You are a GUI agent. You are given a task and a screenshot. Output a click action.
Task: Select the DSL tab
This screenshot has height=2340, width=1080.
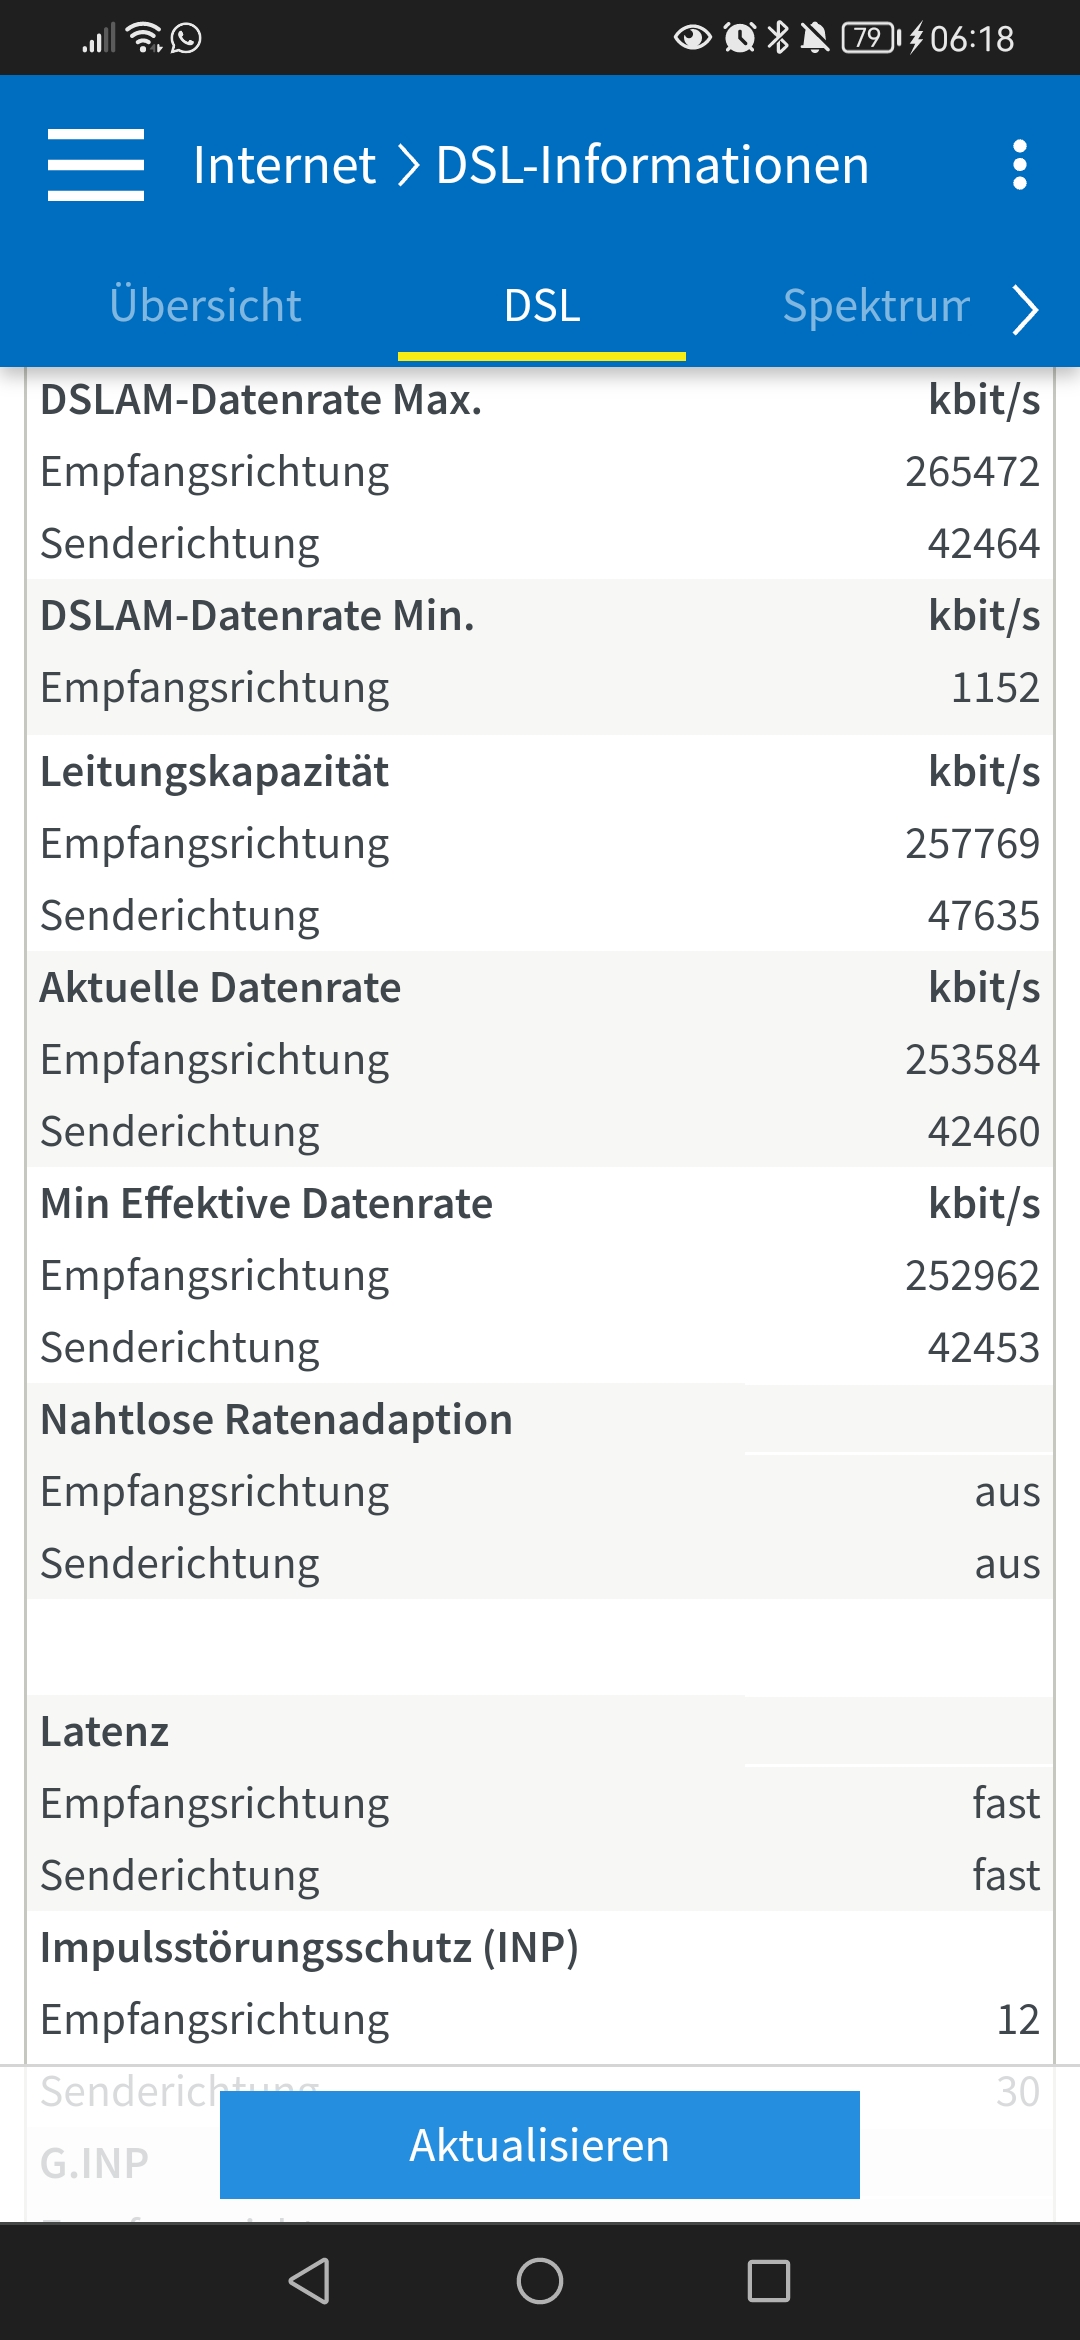pyautogui.click(x=542, y=306)
